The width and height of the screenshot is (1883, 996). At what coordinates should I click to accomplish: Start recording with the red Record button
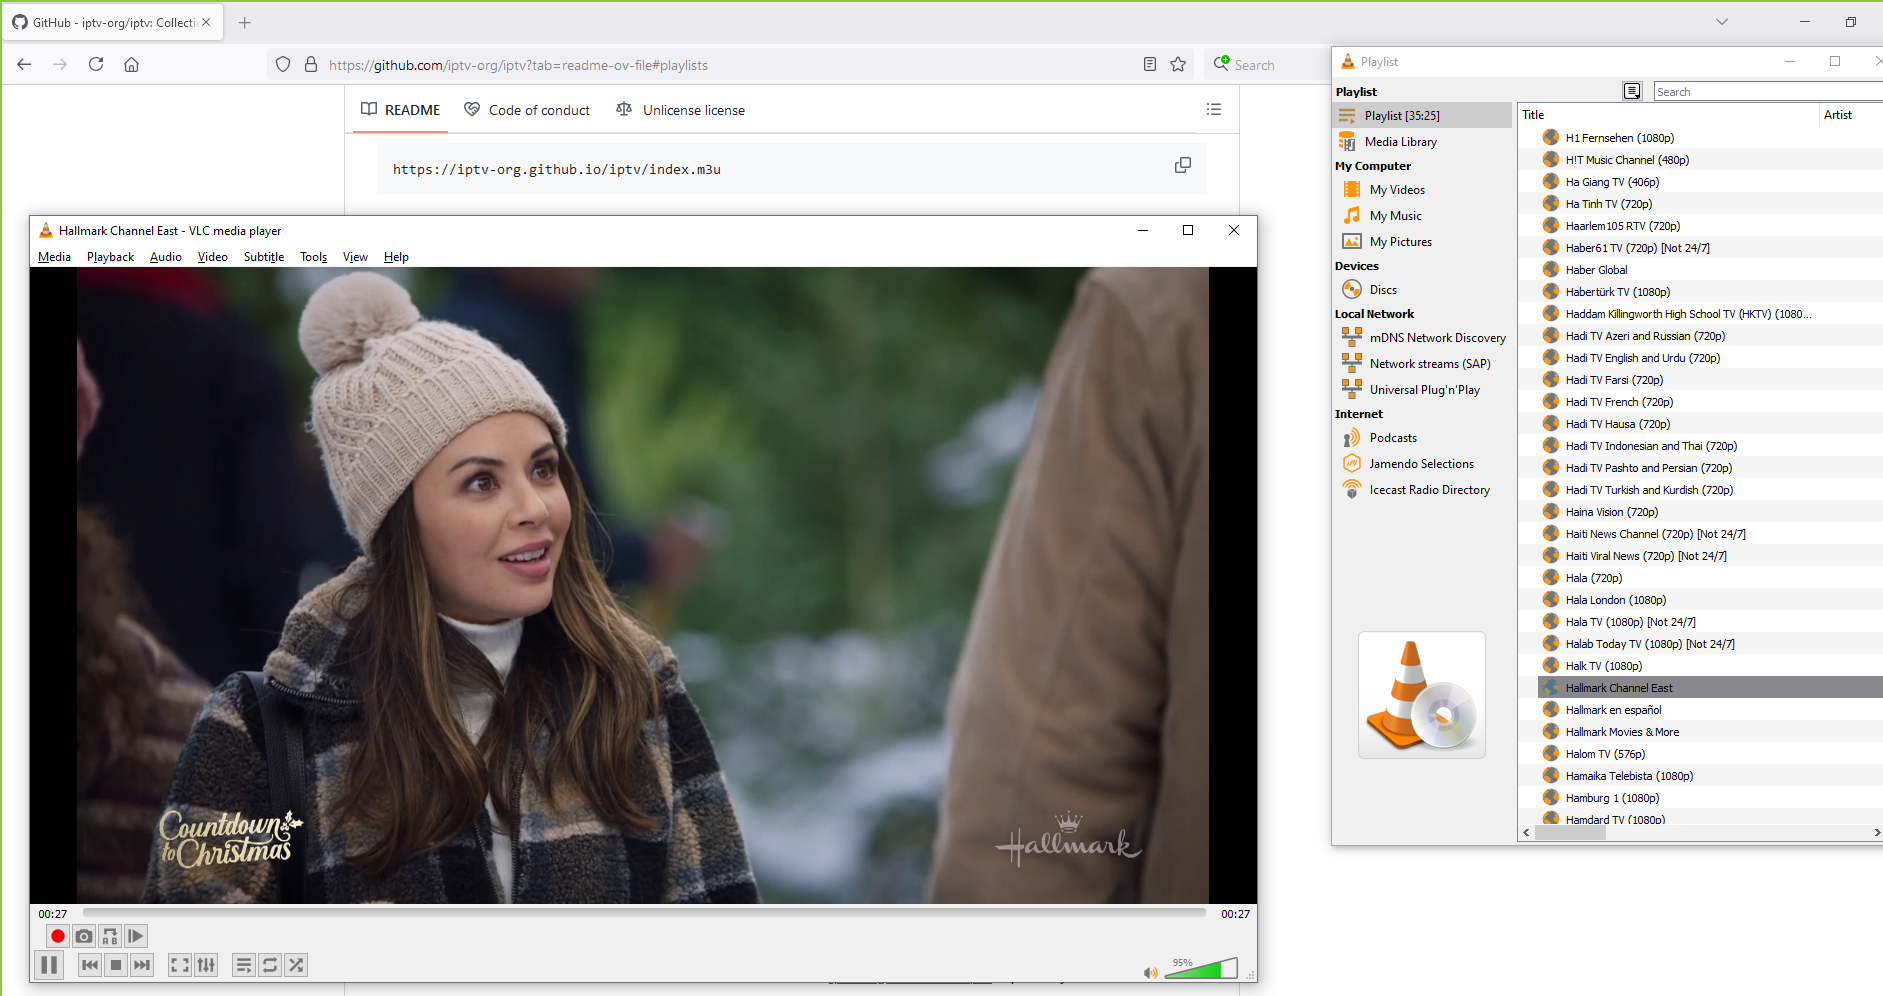tap(57, 936)
